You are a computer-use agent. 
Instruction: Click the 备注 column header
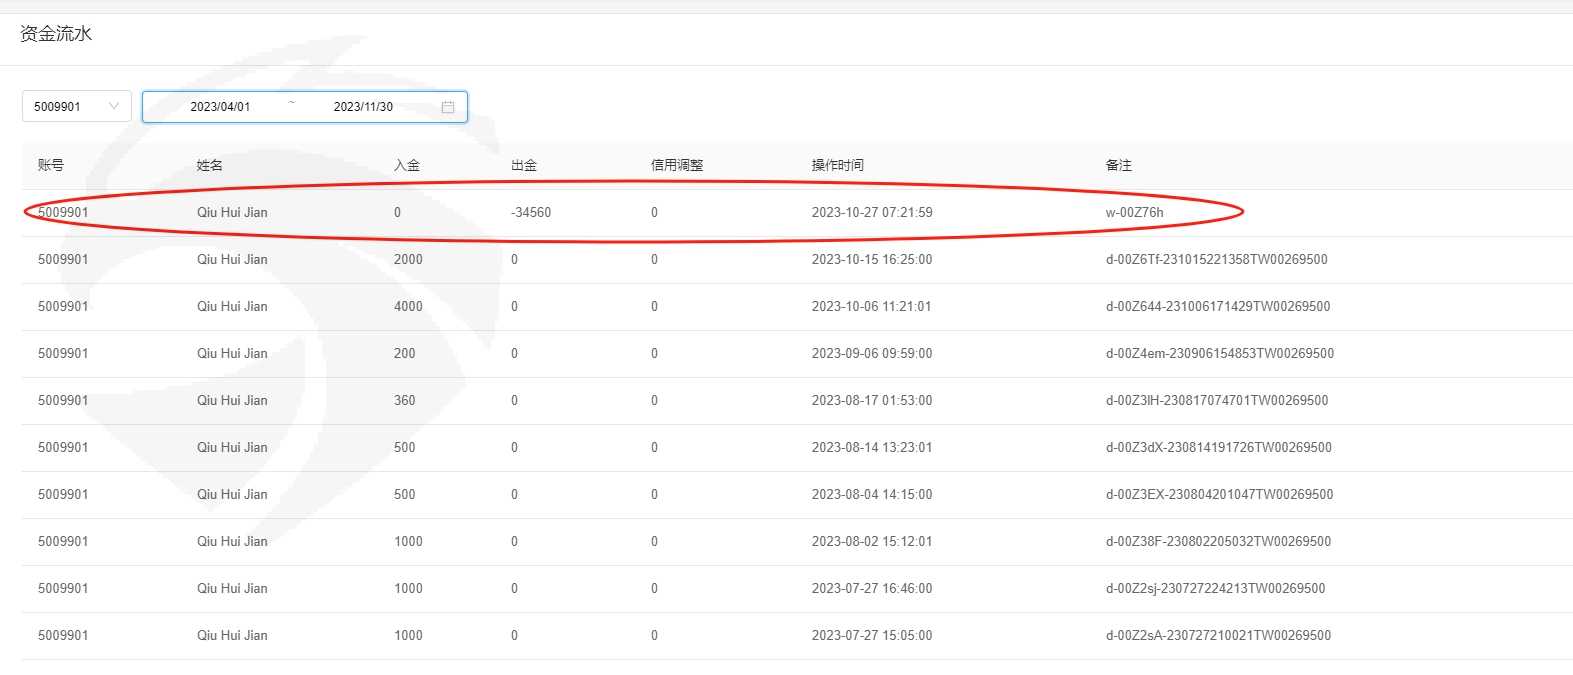point(1119,165)
